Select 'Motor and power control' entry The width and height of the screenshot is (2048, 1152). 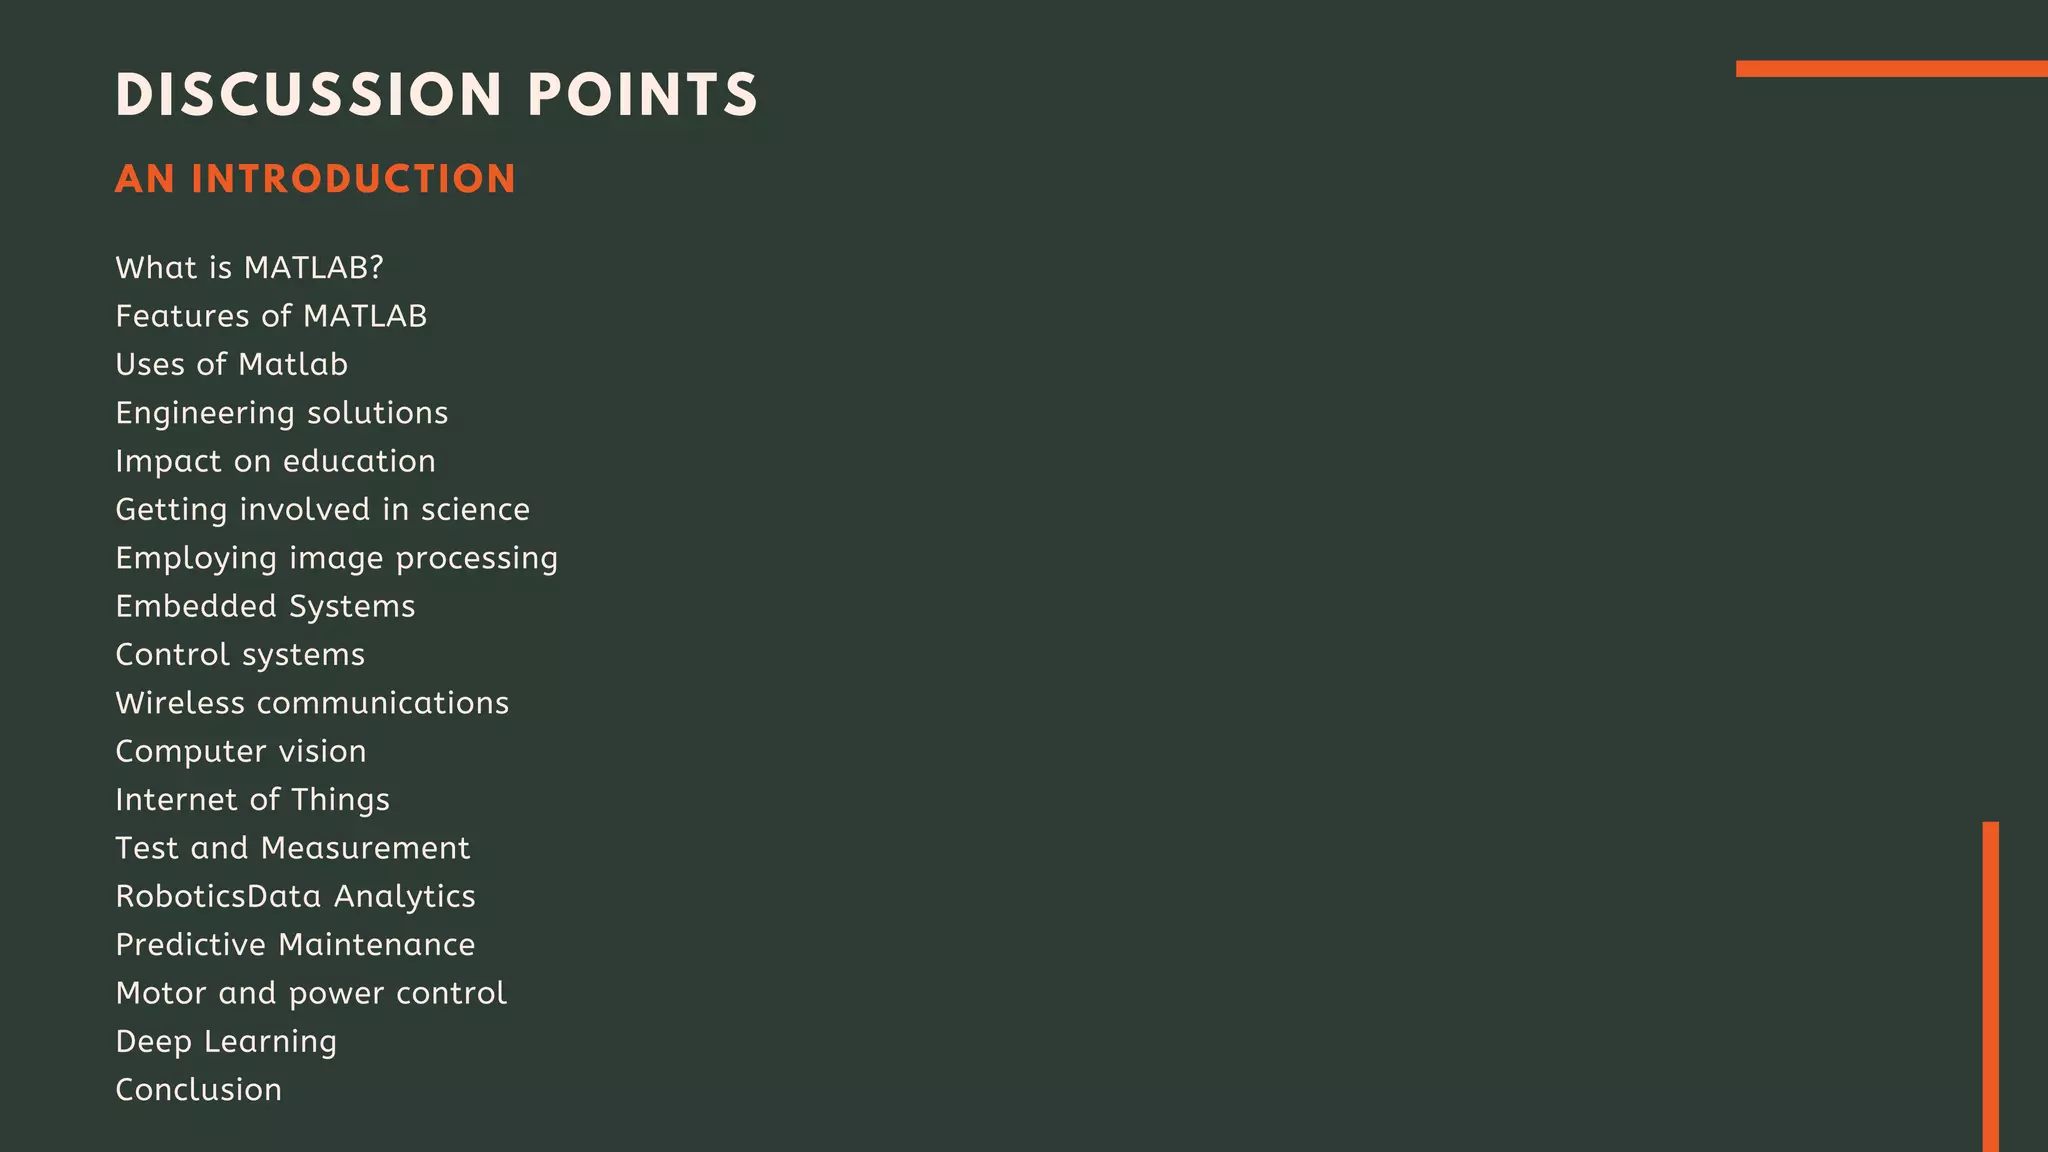(311, 993)
